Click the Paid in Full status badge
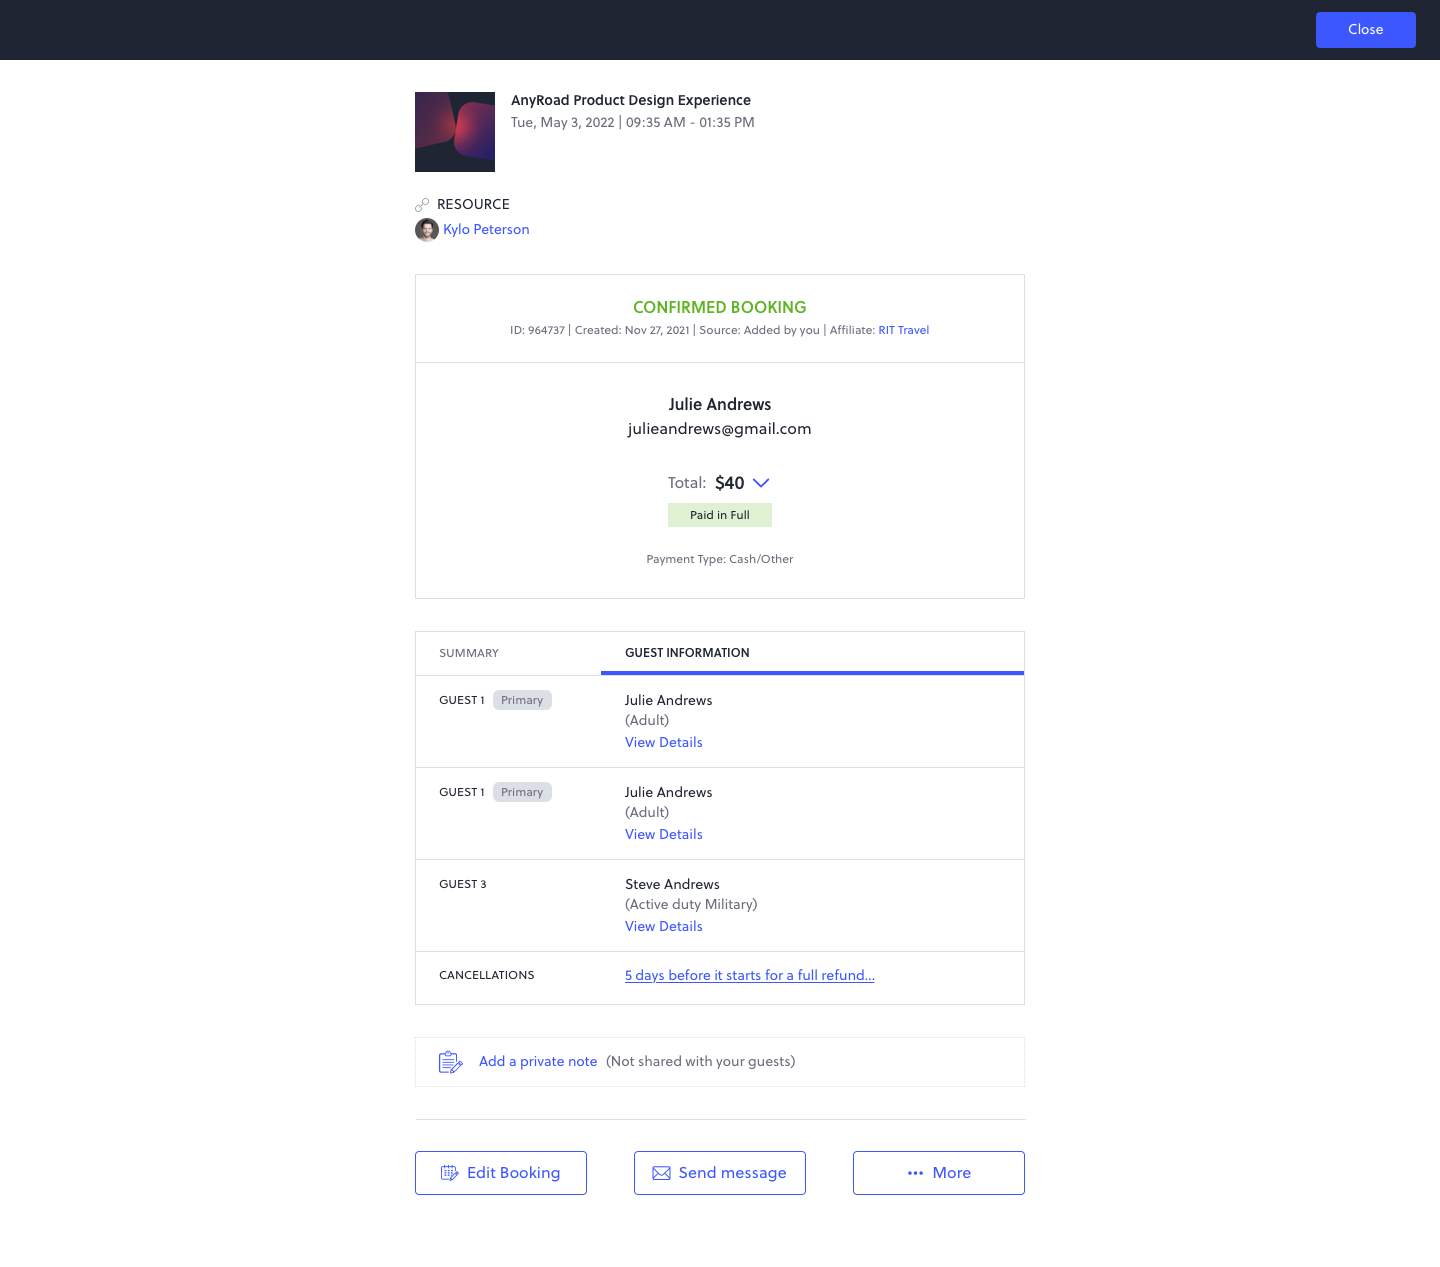 coord(719,514)
